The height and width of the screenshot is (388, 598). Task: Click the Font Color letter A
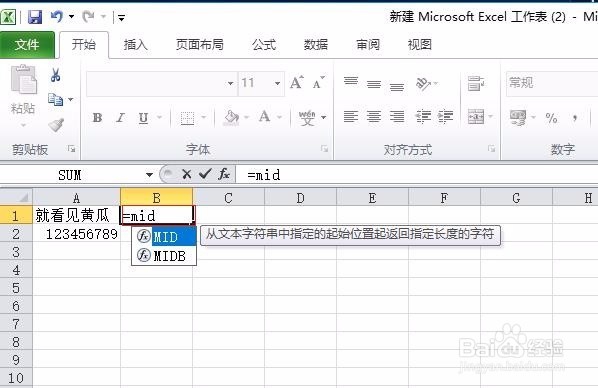coord(264,117)
